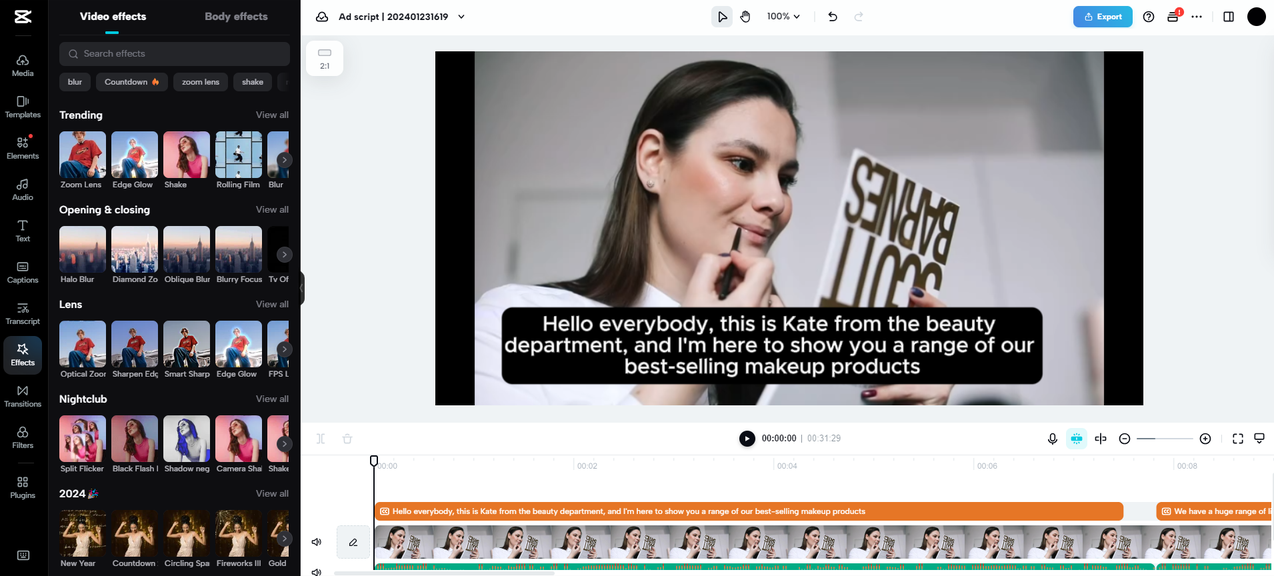View all Nightclub effects
The height and width of the screenshot is (576, 1274).
[272, 399]
